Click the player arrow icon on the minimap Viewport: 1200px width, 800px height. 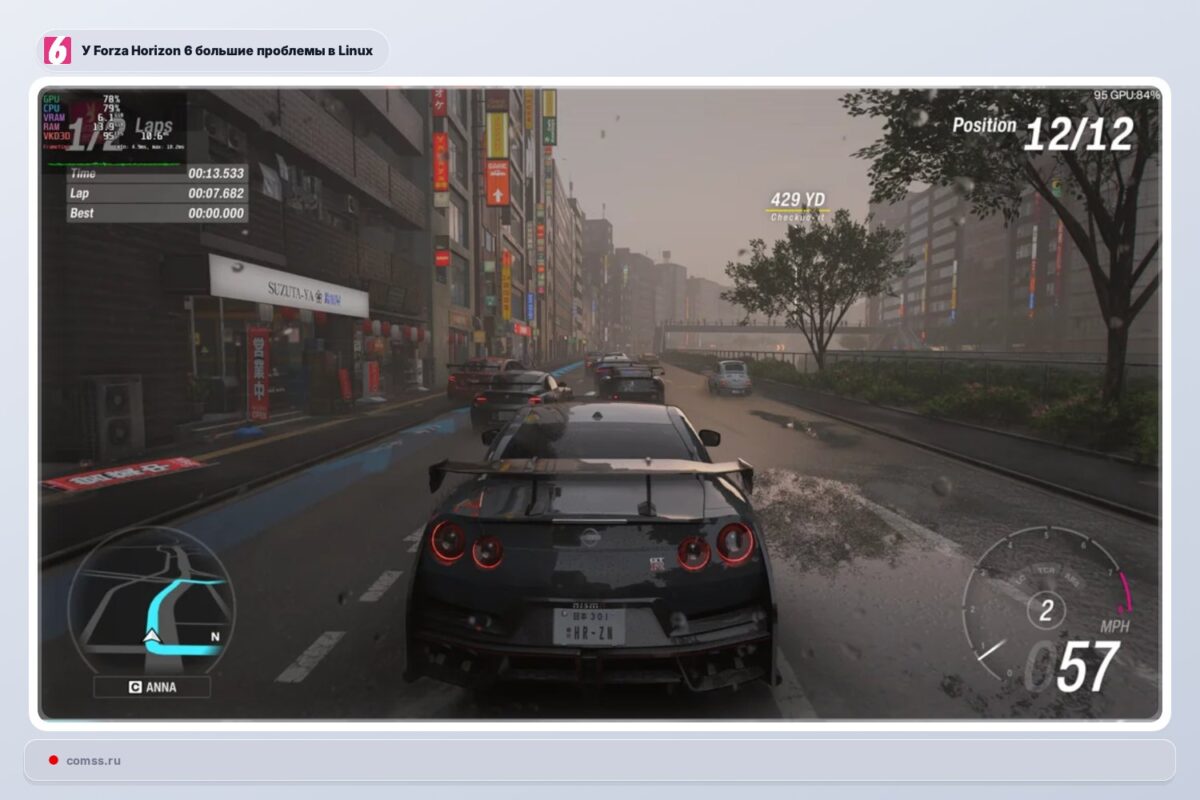click(x=151, y=635)
